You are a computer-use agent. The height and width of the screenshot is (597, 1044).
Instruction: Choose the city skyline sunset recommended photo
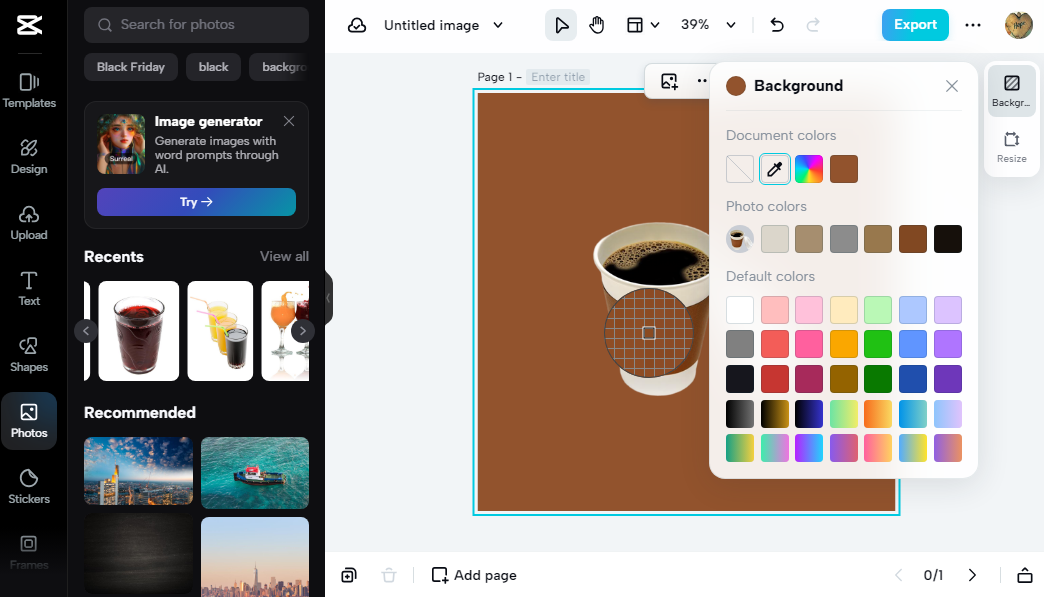pyautogui.click(x=138, y=471)
